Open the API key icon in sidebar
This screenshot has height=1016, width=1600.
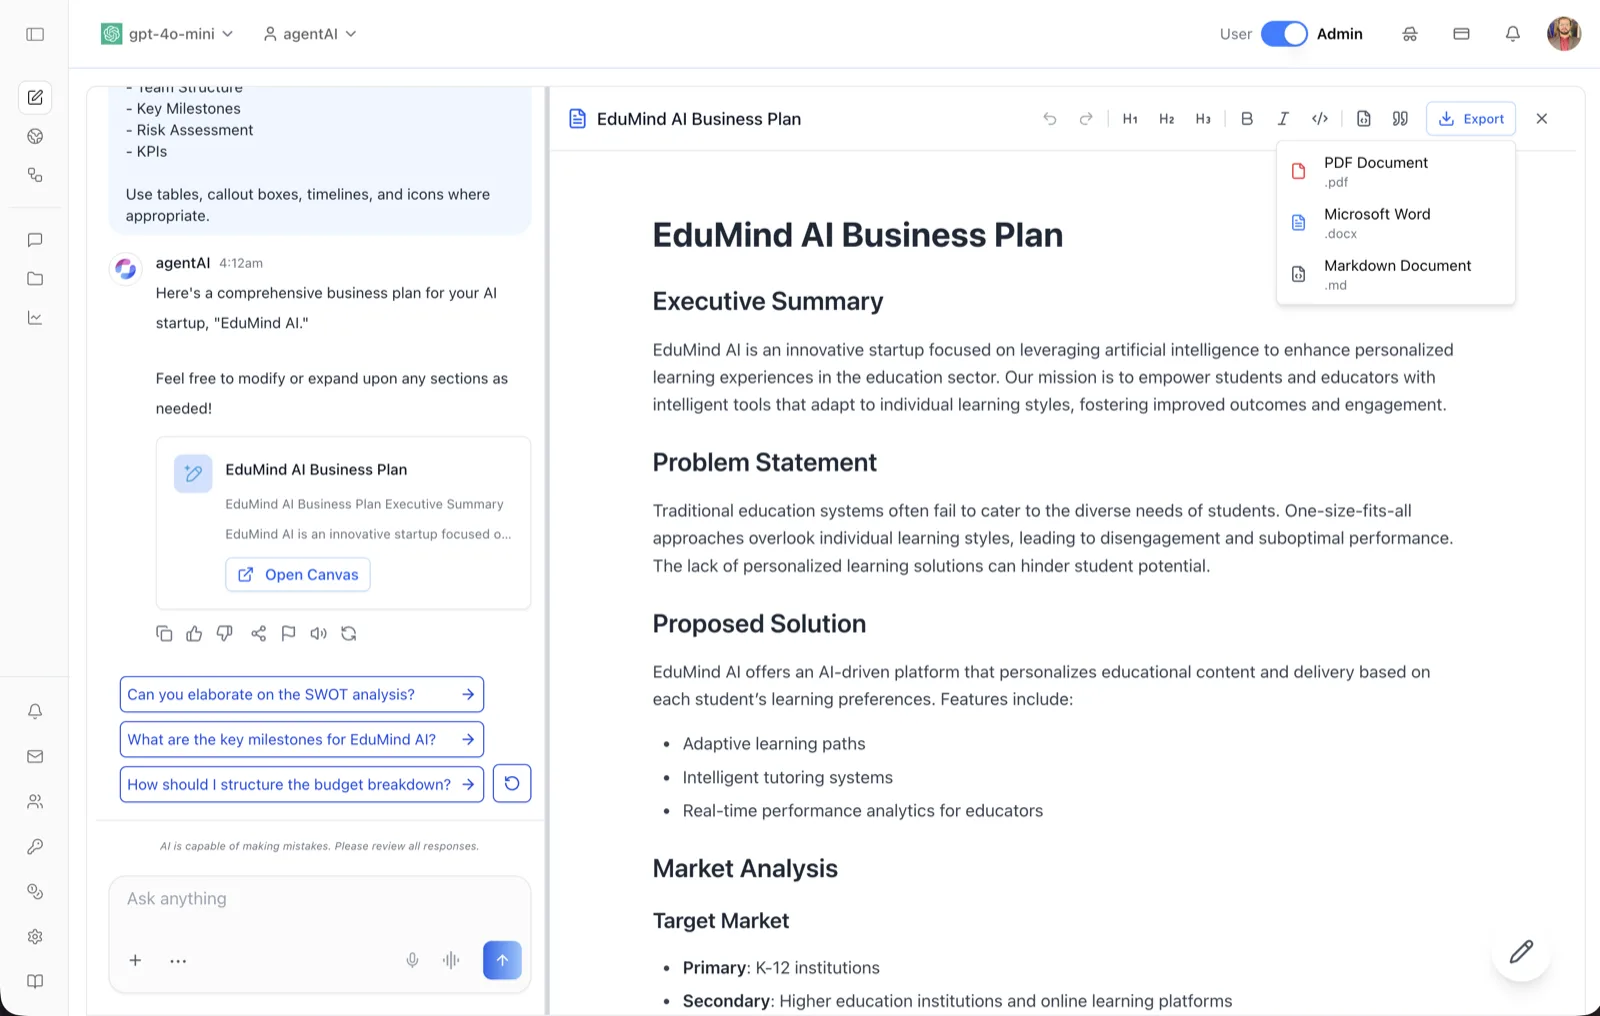pyautogui.click(x=35, y=847)
